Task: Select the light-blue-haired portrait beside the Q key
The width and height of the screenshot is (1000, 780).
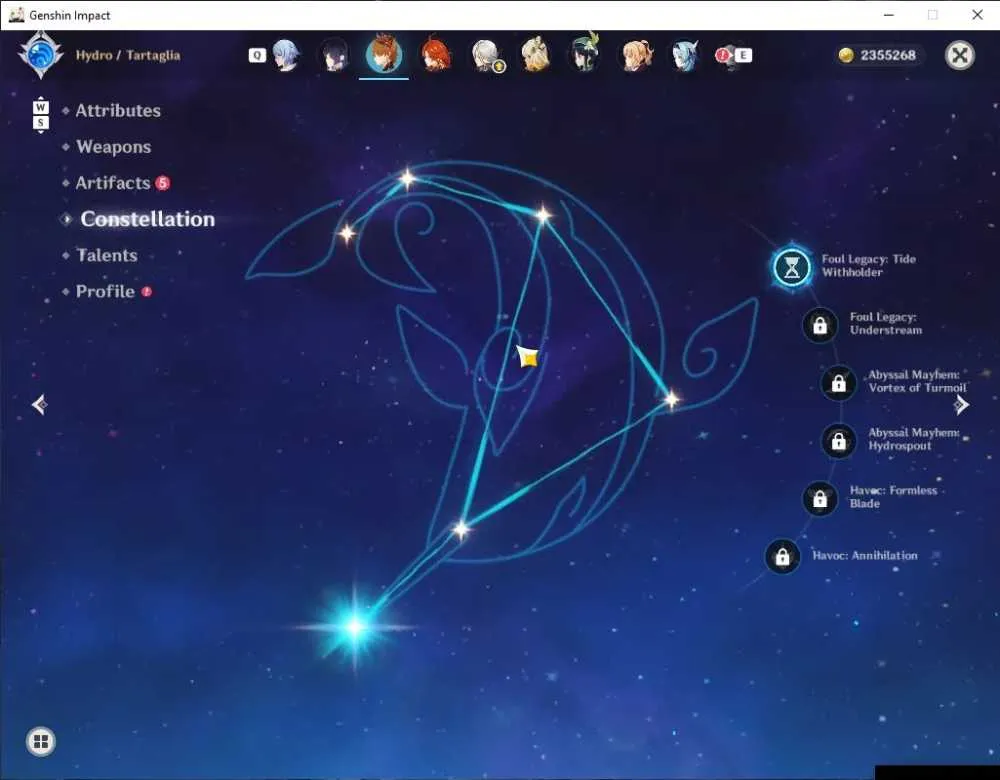Action: point(284,55)
